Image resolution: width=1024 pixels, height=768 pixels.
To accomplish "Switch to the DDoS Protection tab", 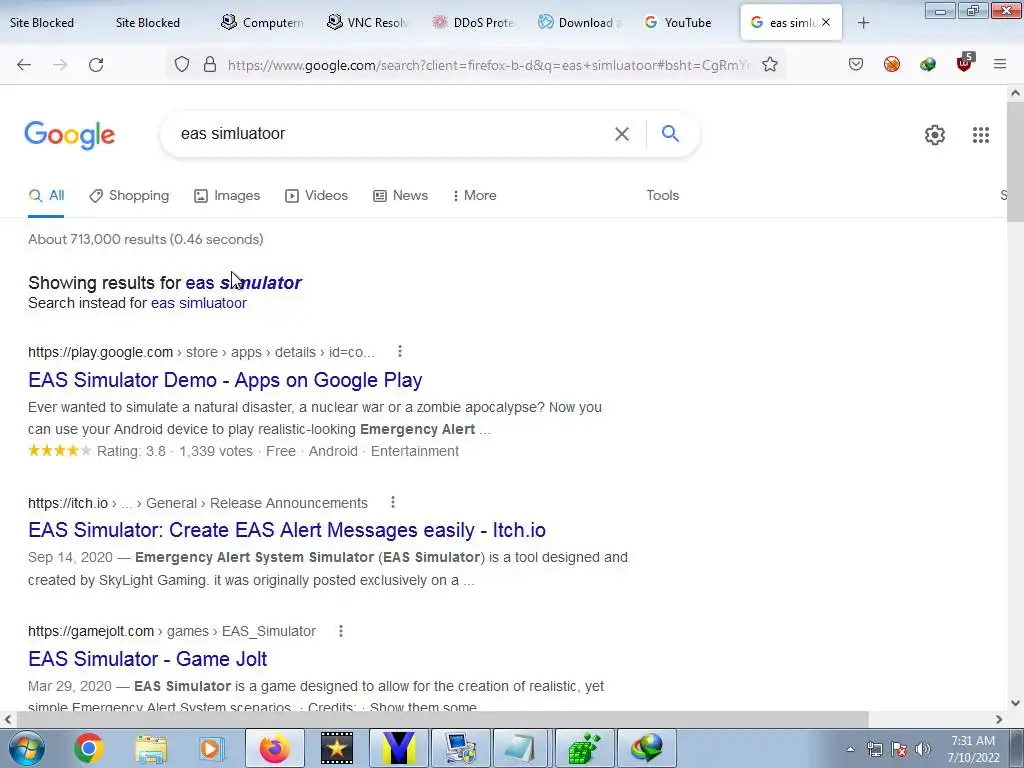I will (x=475, y=22).
